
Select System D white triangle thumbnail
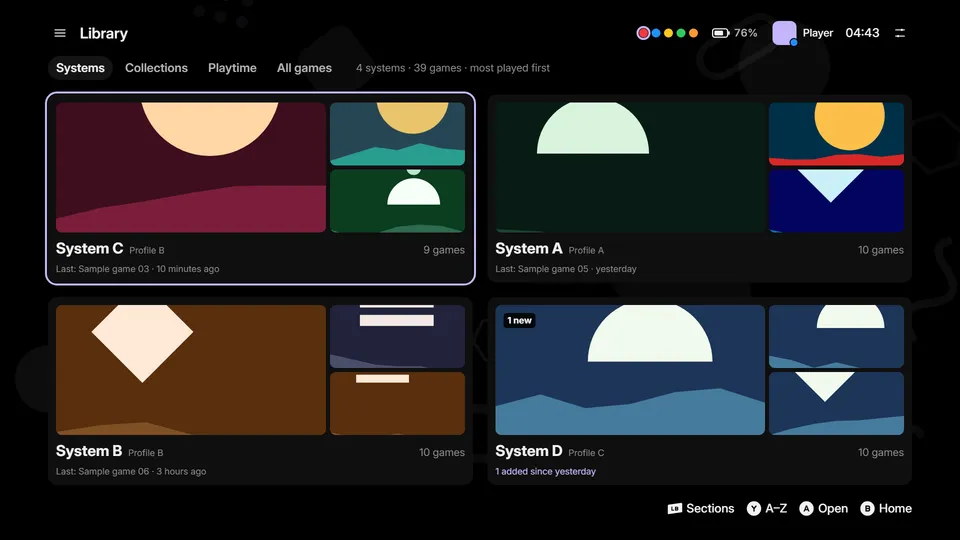click(x=836, y=403)
